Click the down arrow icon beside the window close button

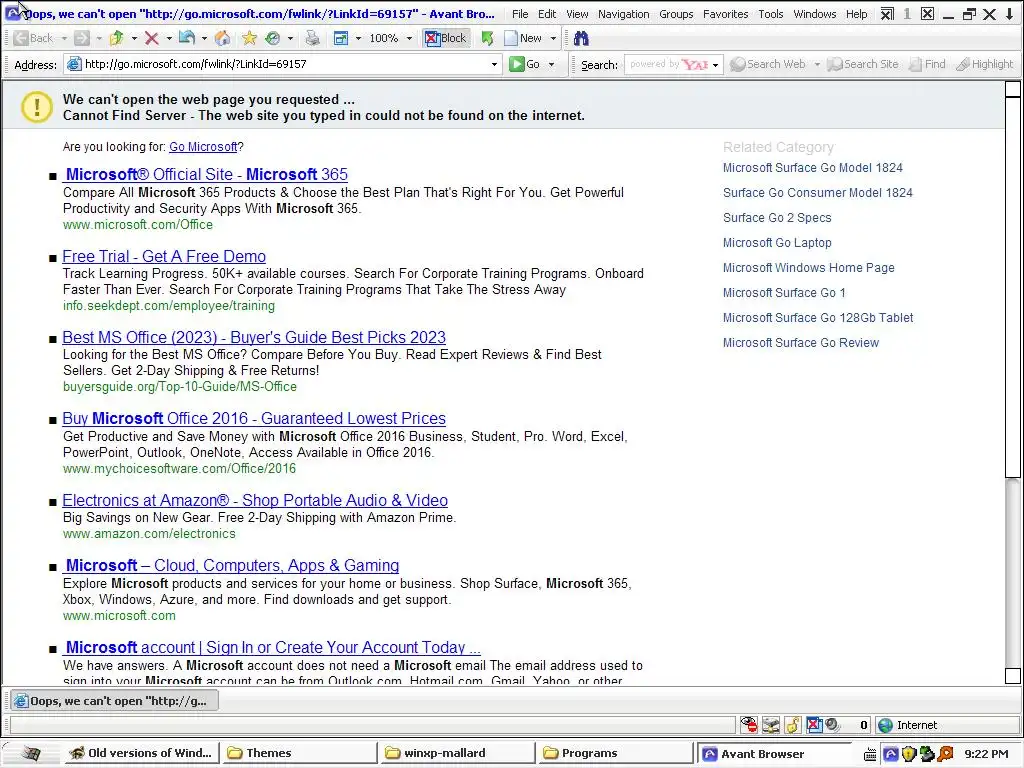pyautogui.click(x=1011, y=14)
